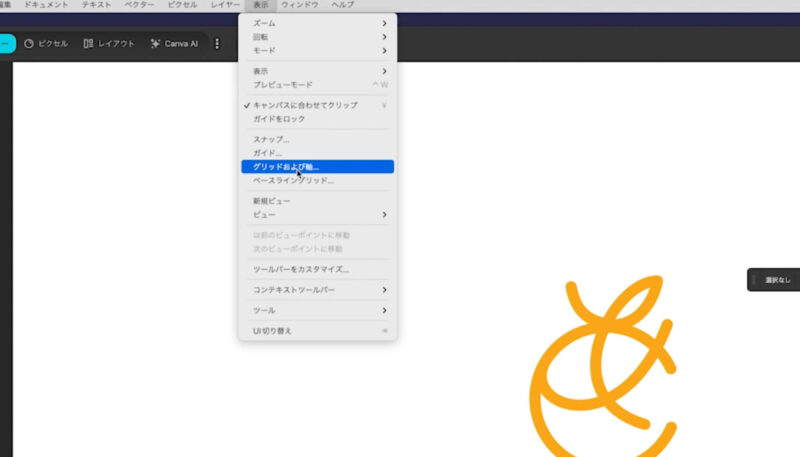The width and height of the screenshot is (800, 457).
Task: Expand the ビュー submenu
Action: tap(317, 215)
